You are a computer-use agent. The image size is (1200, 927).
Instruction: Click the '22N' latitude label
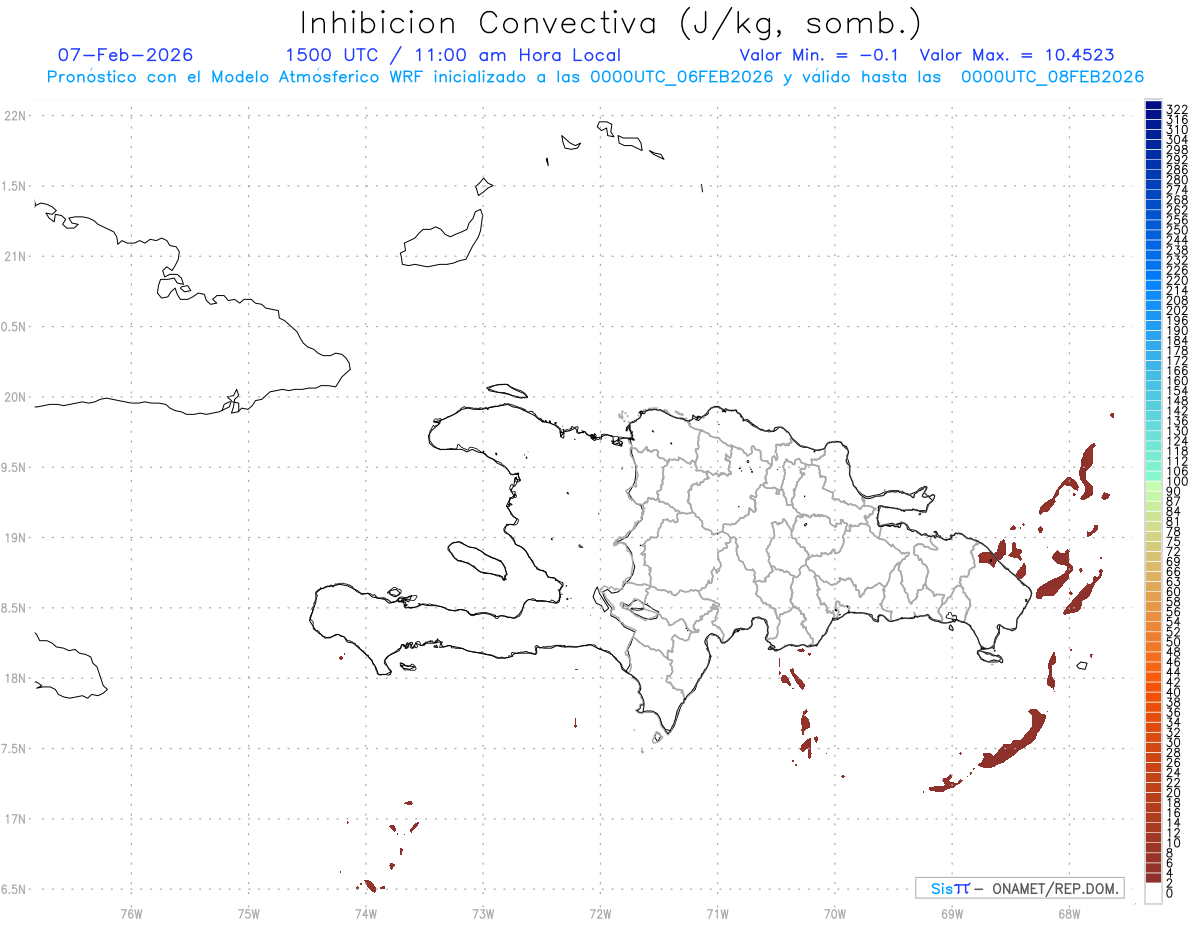click(15, 116)
